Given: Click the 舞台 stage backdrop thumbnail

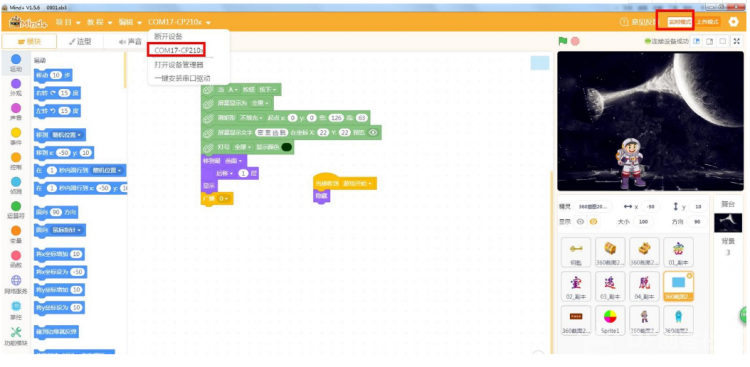Looking at the screenshot, I should pos(728,223).
